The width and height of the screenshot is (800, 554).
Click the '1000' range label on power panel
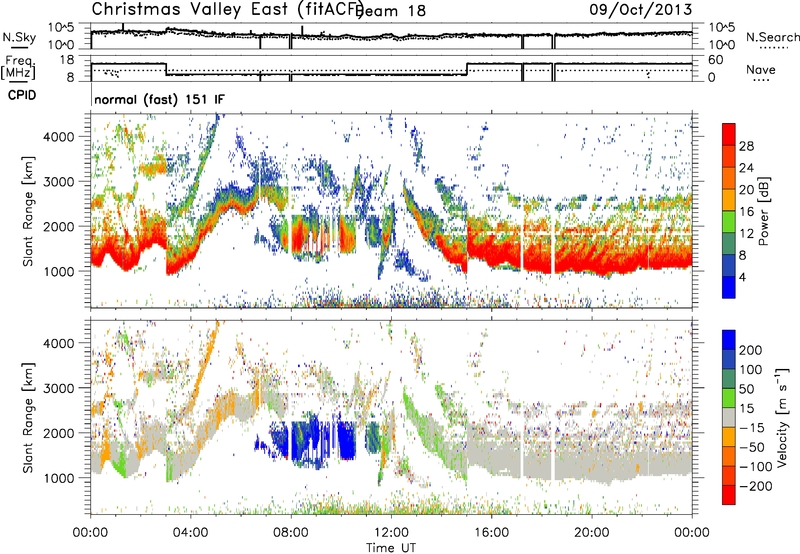pyautogui.click(x=59, y=271)
